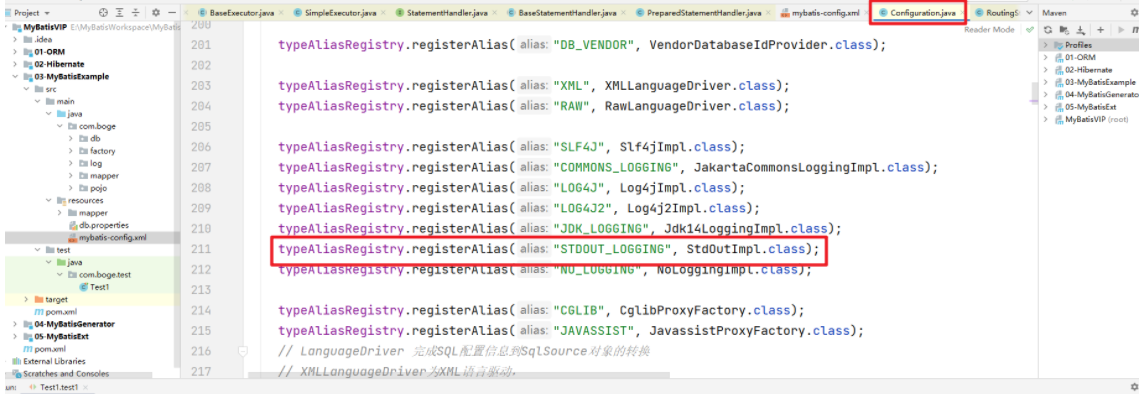Viewport: 1144px width, 394px height.
Task: Collapse the resources folder
Action: [50, 201]
